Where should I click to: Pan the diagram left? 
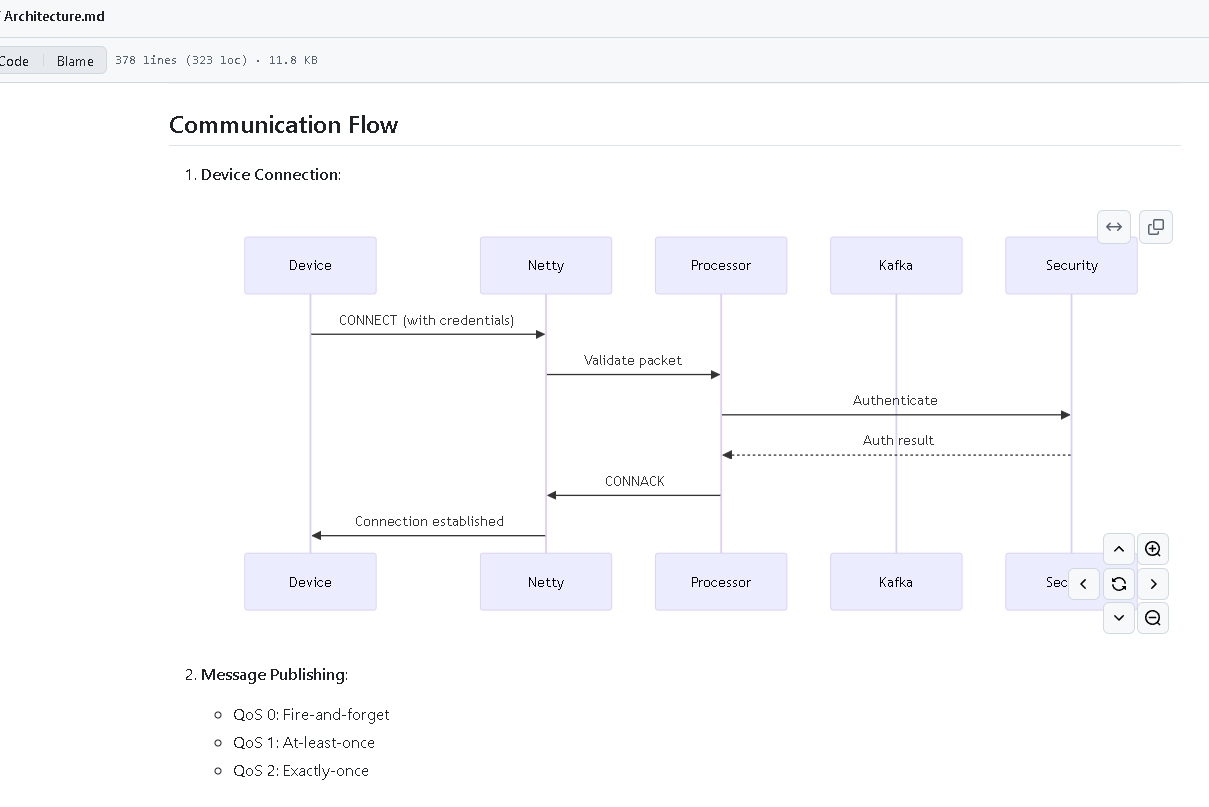click(x=1084, y=584)
